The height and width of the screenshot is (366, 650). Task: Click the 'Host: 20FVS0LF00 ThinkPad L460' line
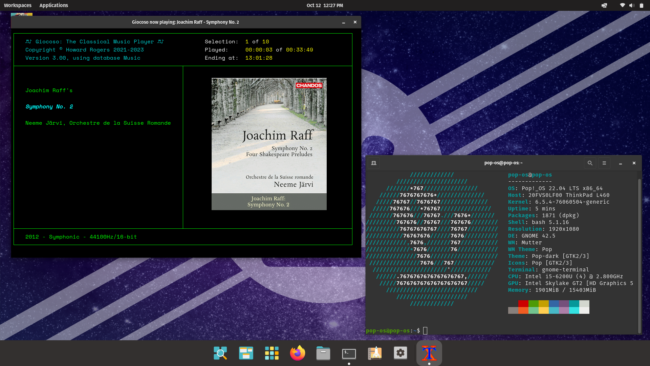(558, 195)
